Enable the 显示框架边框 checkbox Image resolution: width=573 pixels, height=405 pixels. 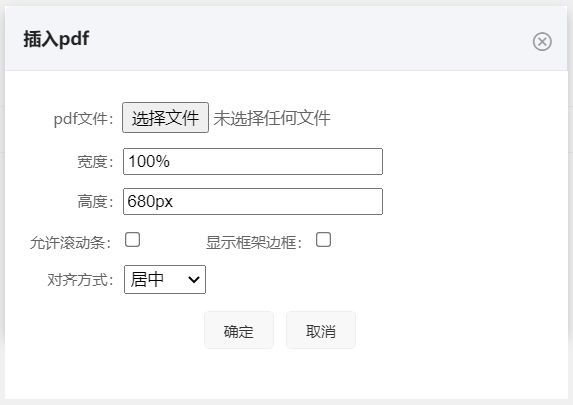tap(323, 240)
